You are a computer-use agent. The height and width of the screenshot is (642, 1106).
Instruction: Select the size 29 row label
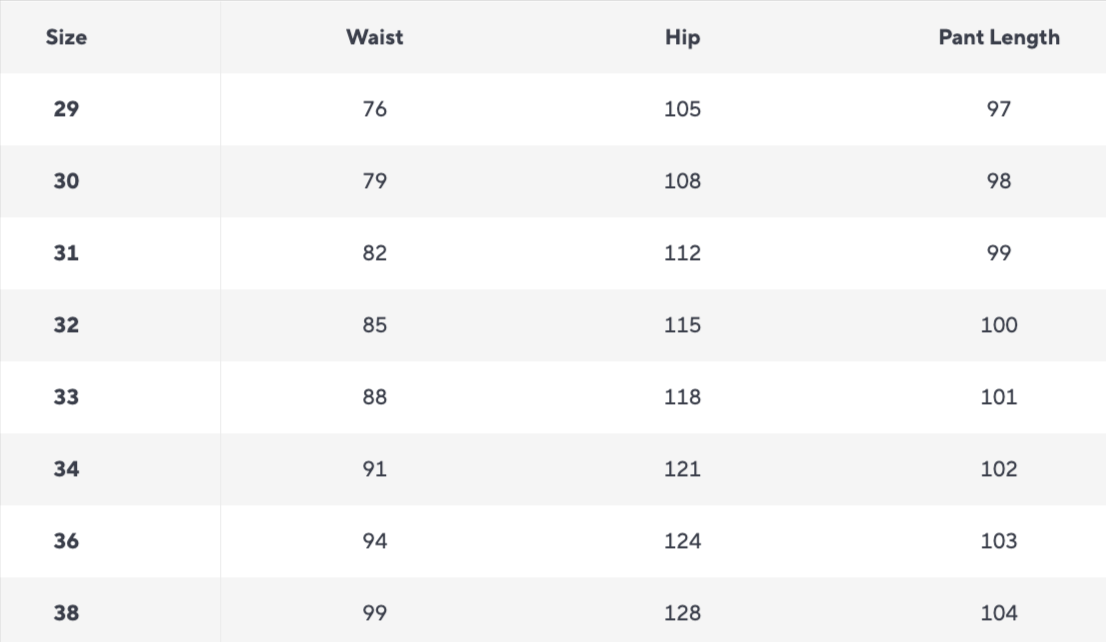[66, 109]
